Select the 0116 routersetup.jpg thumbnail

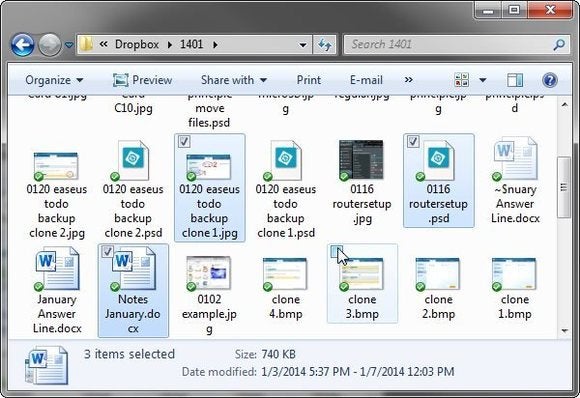coord(361,160)
